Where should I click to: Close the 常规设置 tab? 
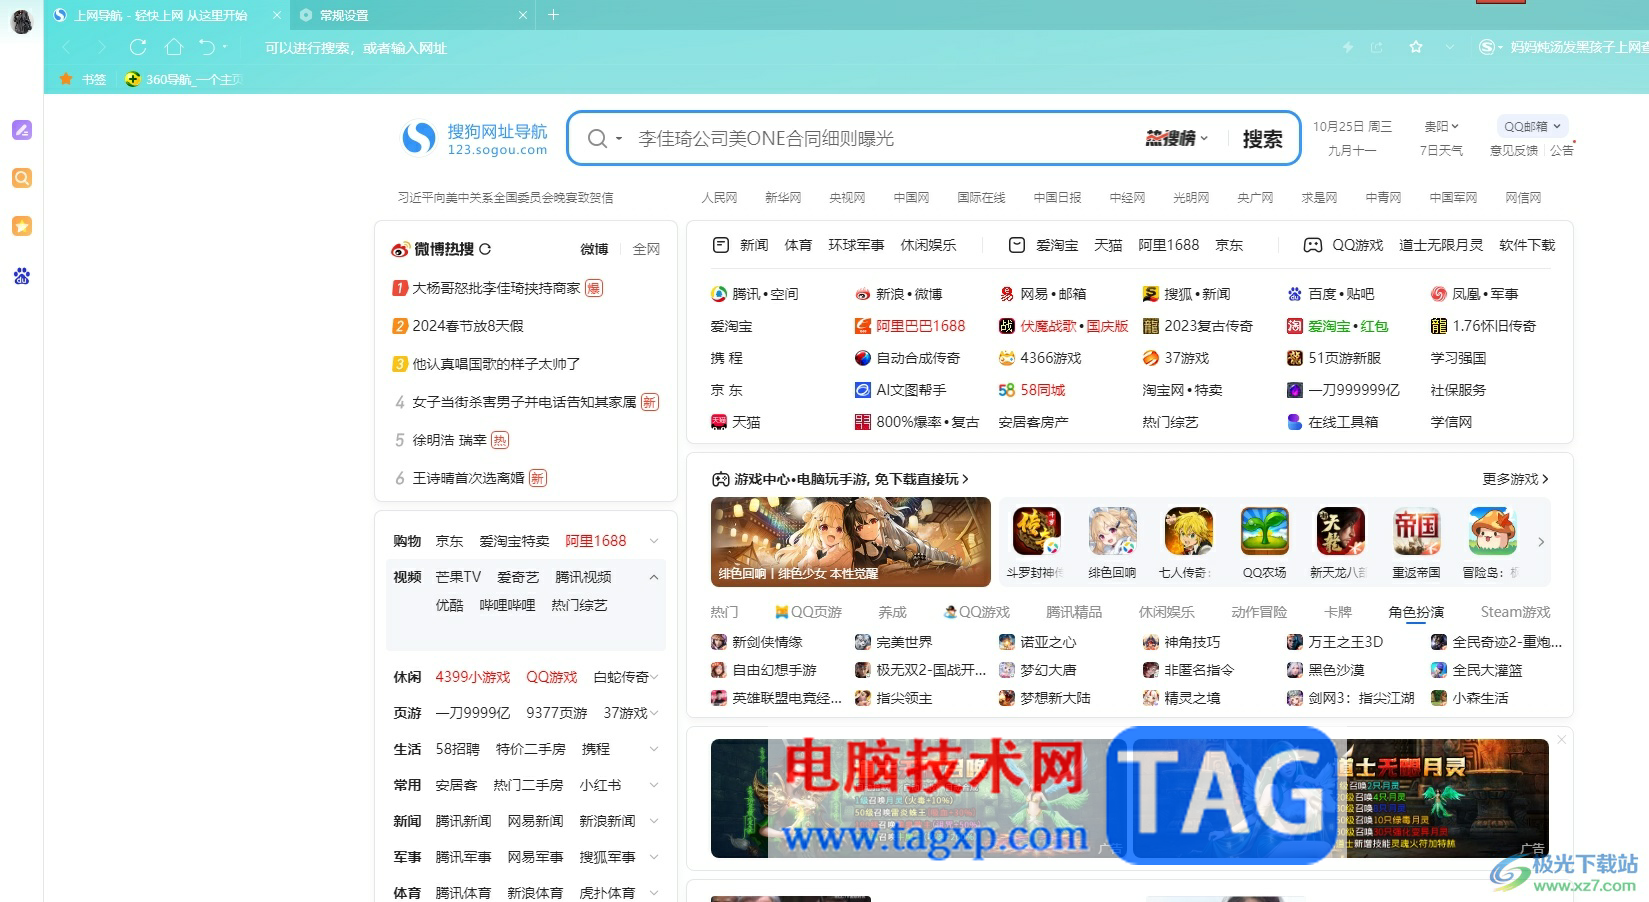coord(523,15)
